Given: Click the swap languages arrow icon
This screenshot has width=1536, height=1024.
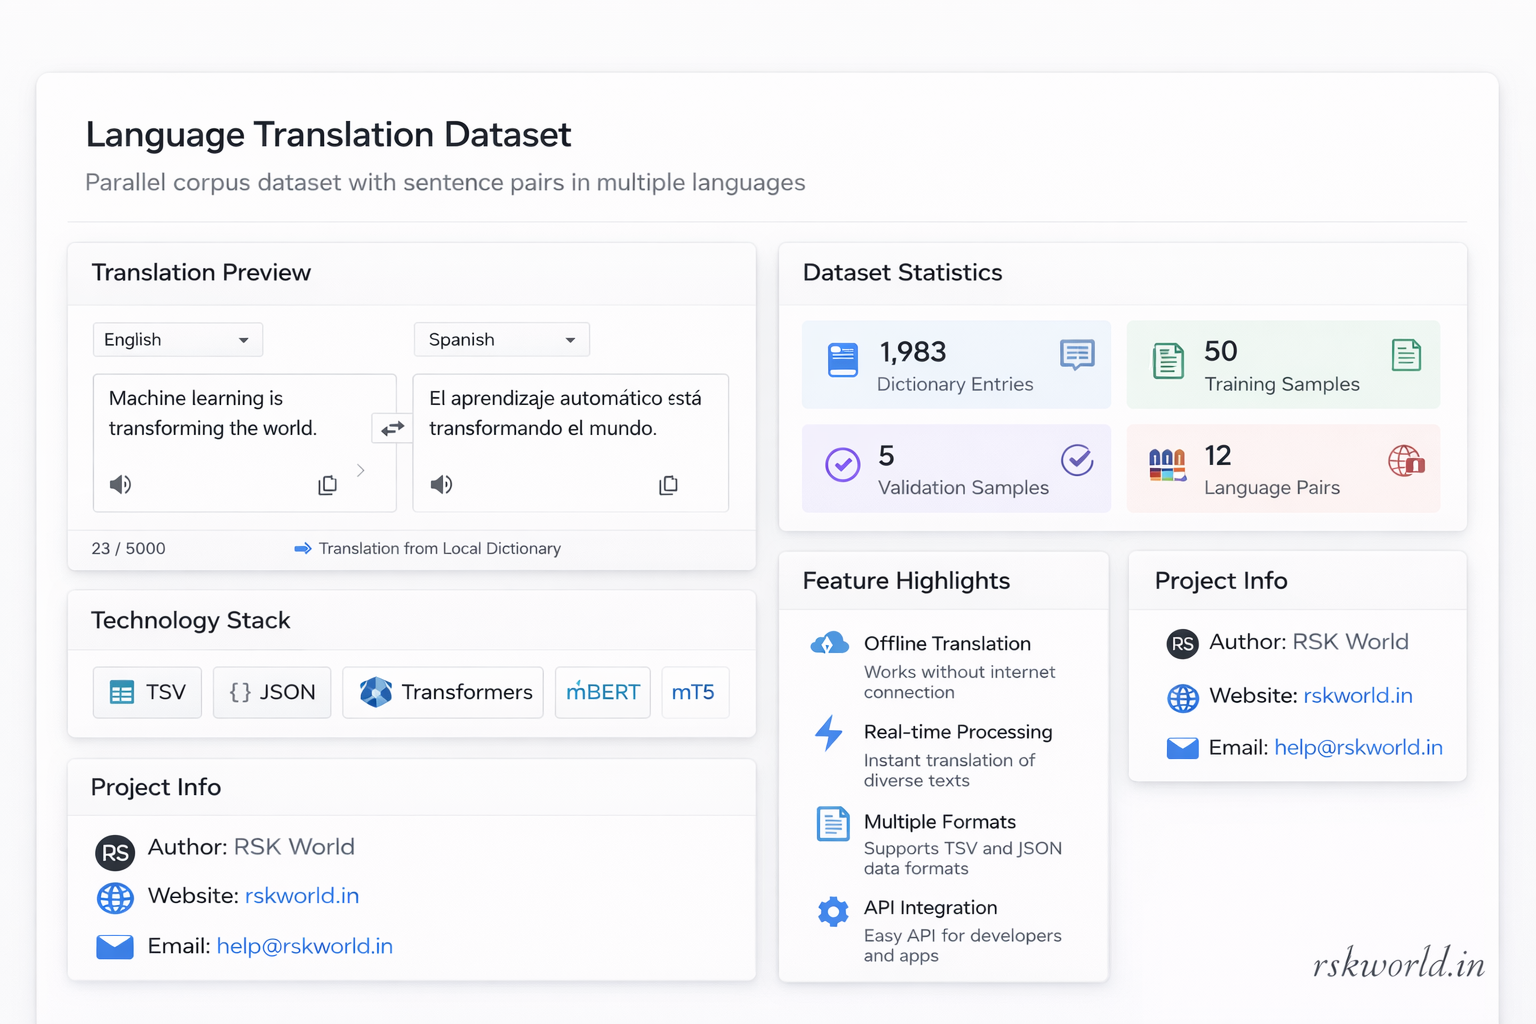Looking at the screenshot, I should click(x=392, y=428).
